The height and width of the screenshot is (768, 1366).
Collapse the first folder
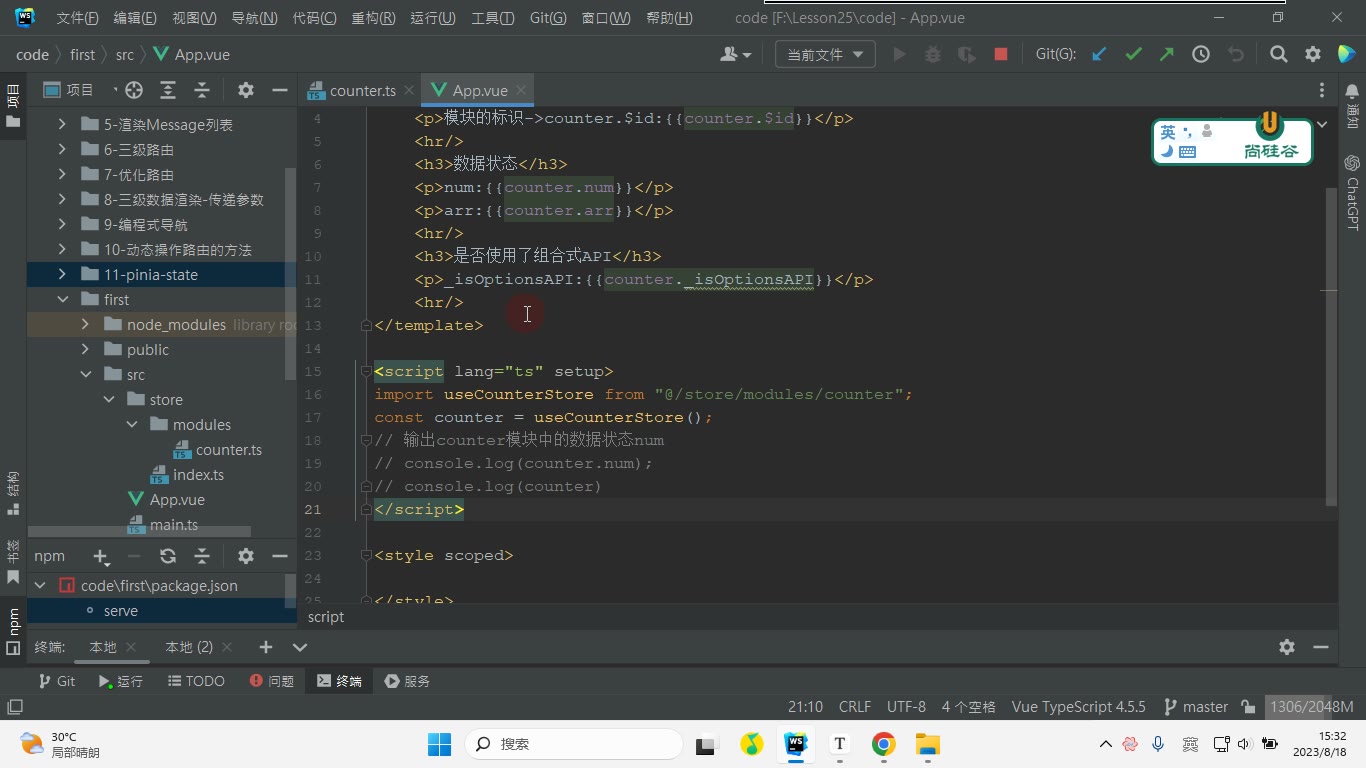(x=62, y=300)
